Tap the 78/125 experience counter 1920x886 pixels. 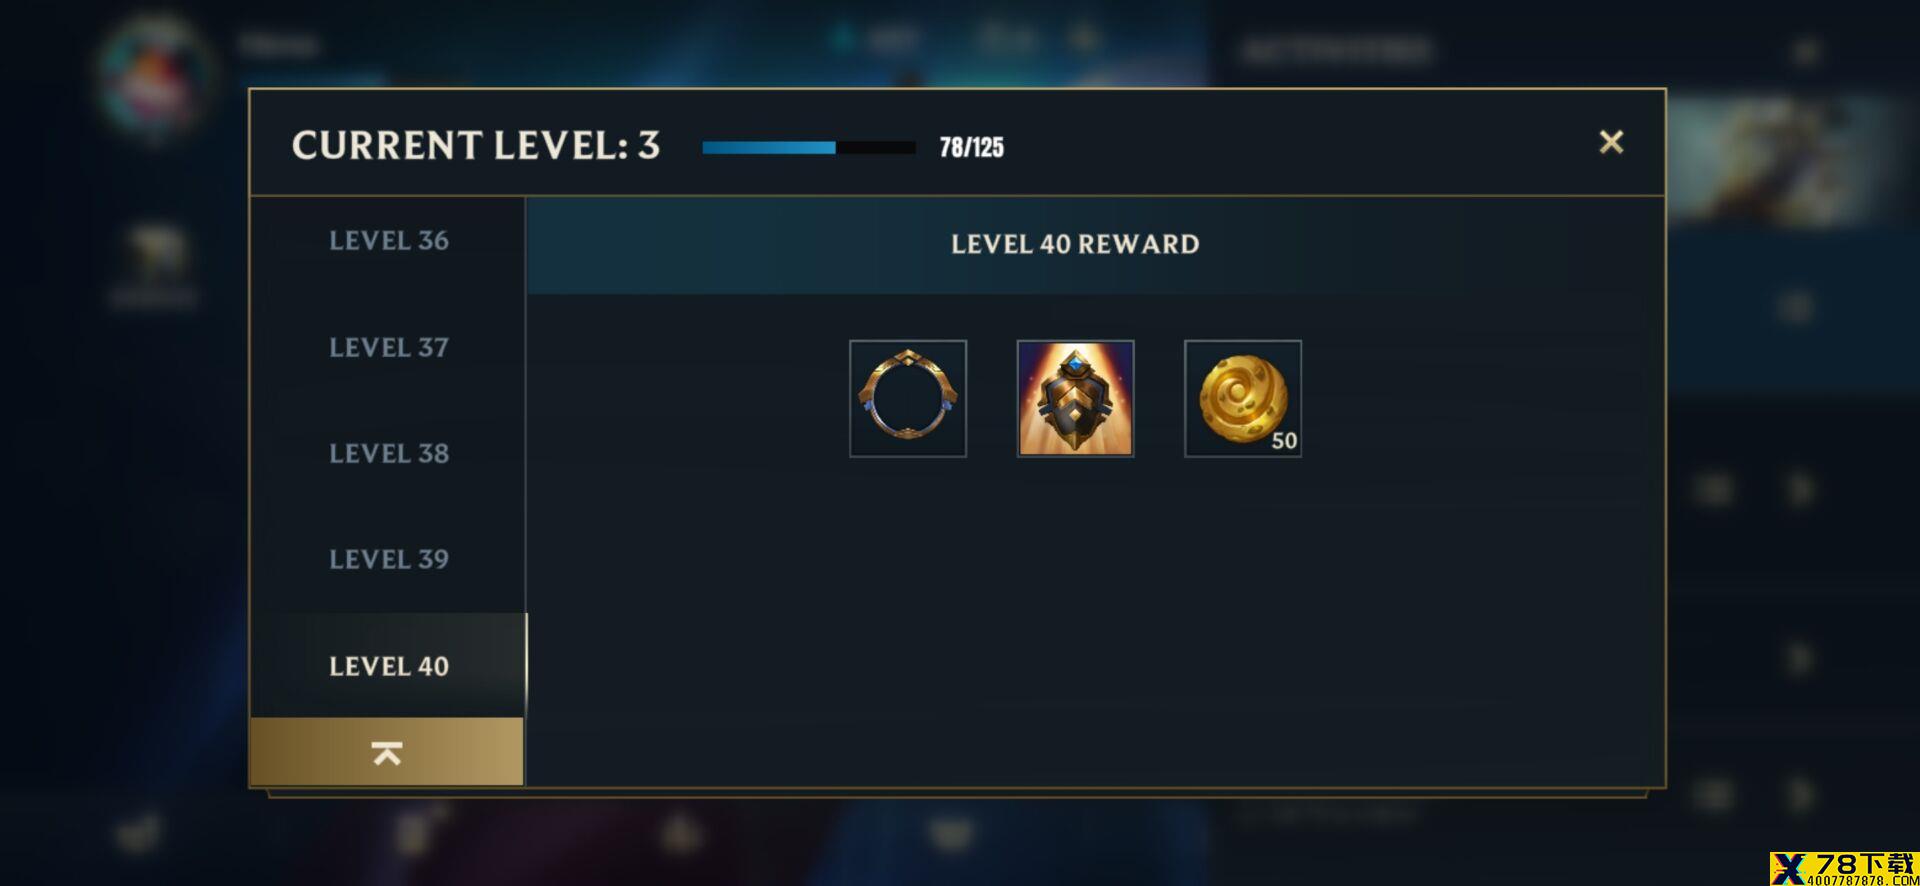click(971, 147)
